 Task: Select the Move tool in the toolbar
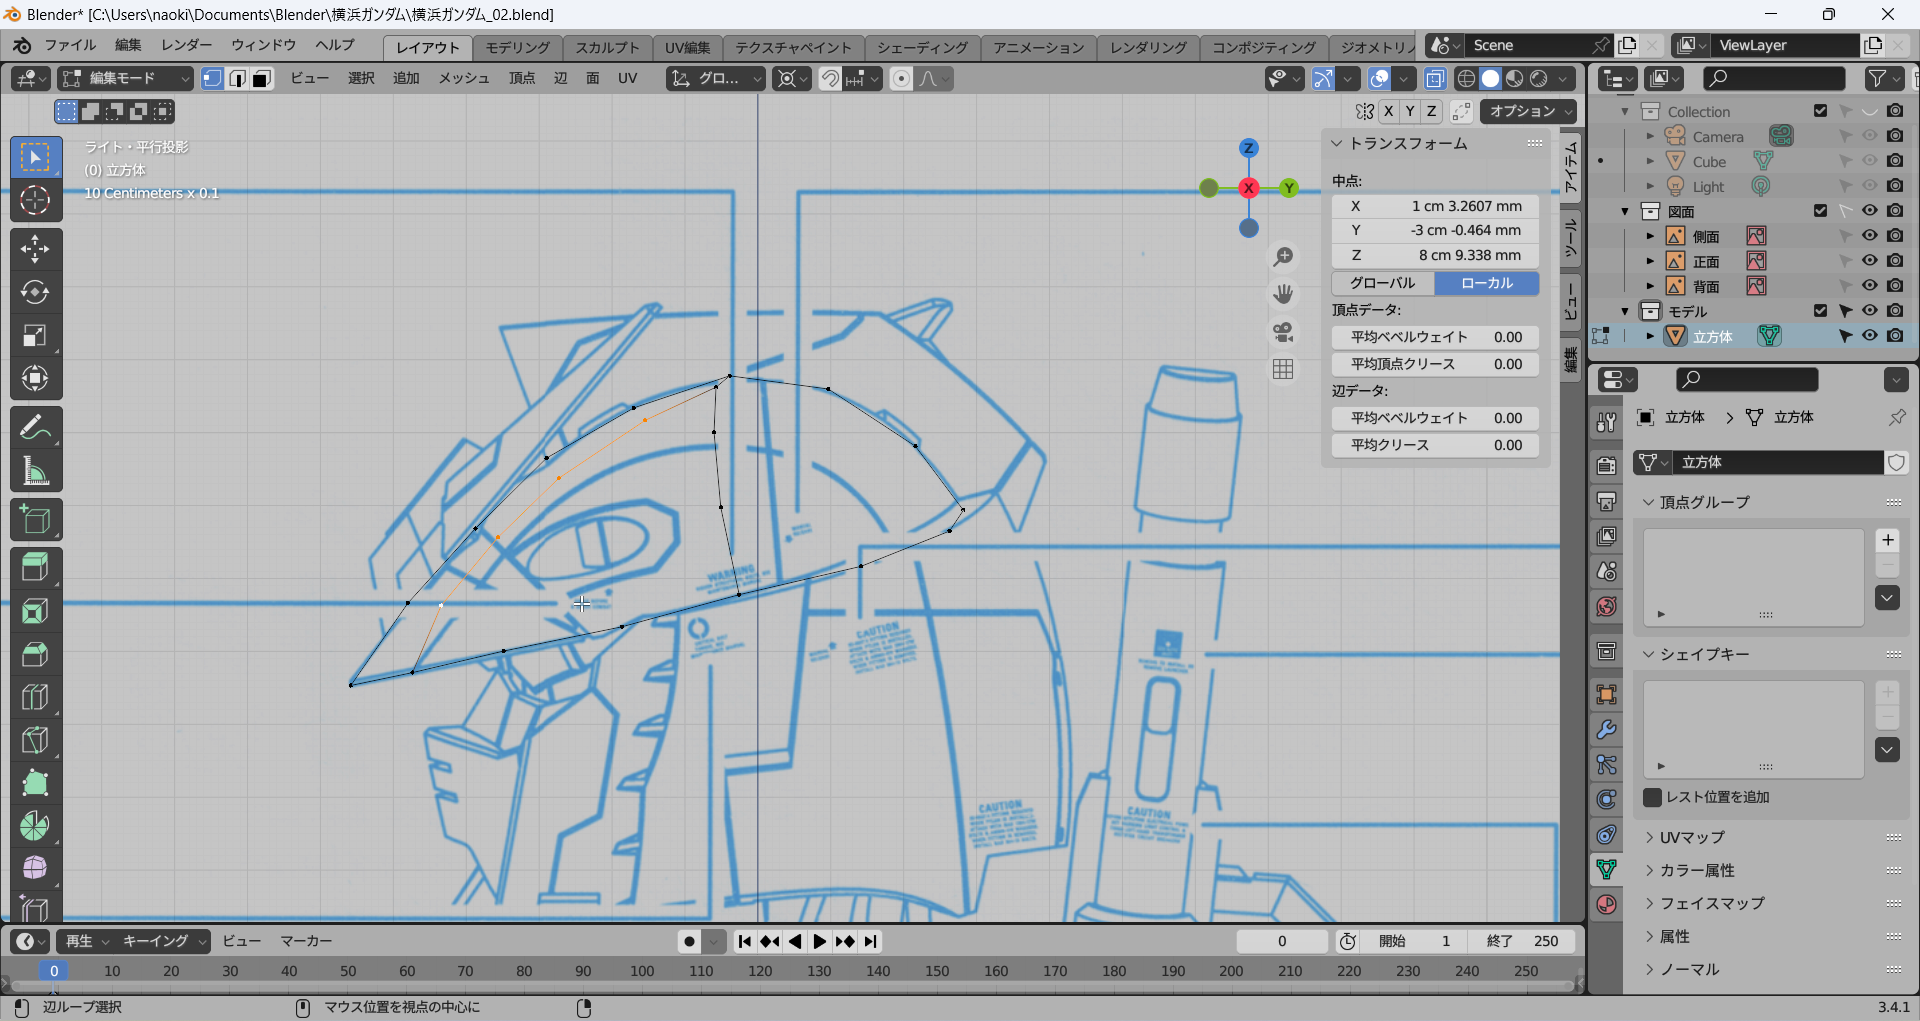(35, 249)
